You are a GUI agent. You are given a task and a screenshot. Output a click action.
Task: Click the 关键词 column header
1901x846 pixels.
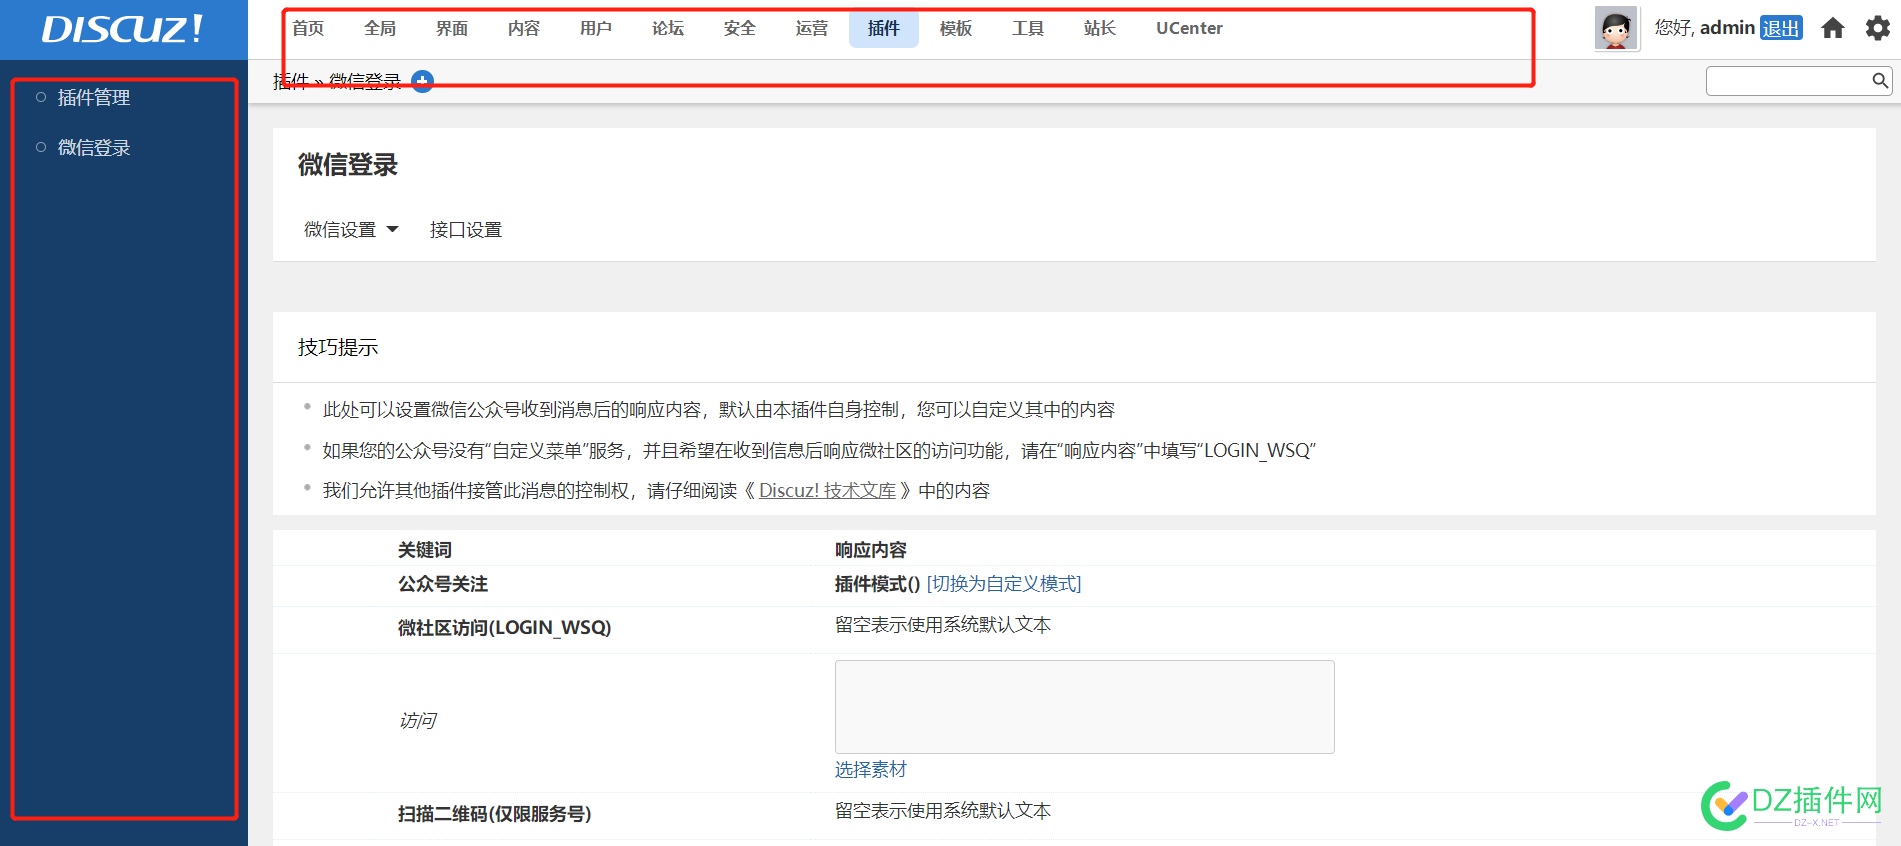point(425,550)
